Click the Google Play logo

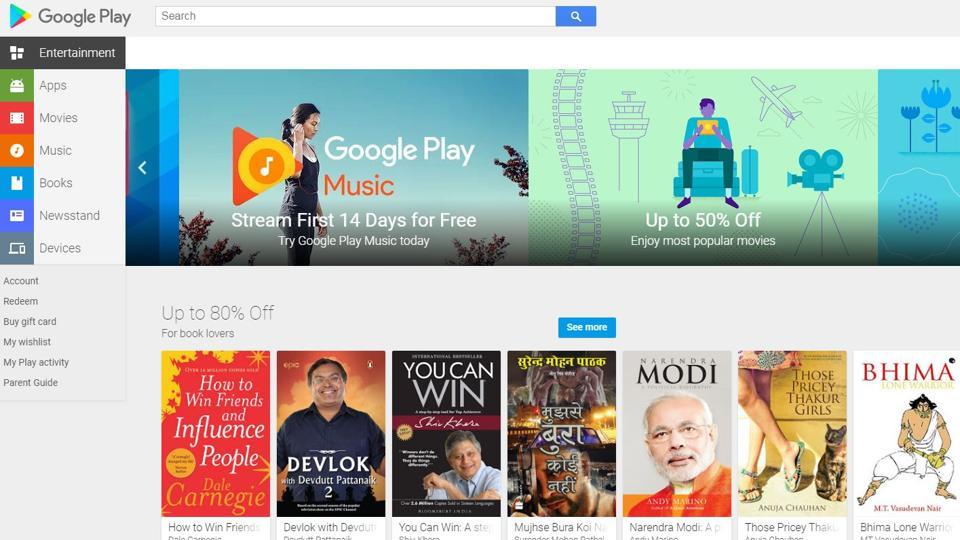[x=70, y=17]
